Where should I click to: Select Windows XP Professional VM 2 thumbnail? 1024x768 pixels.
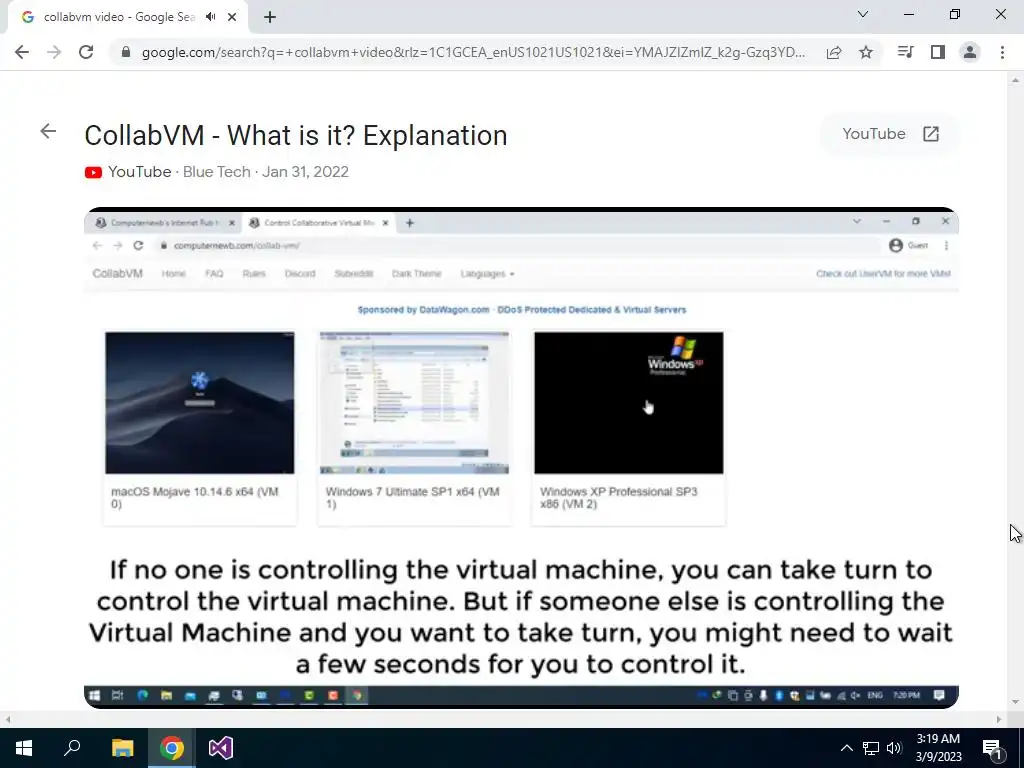click(x=629, y=402)
